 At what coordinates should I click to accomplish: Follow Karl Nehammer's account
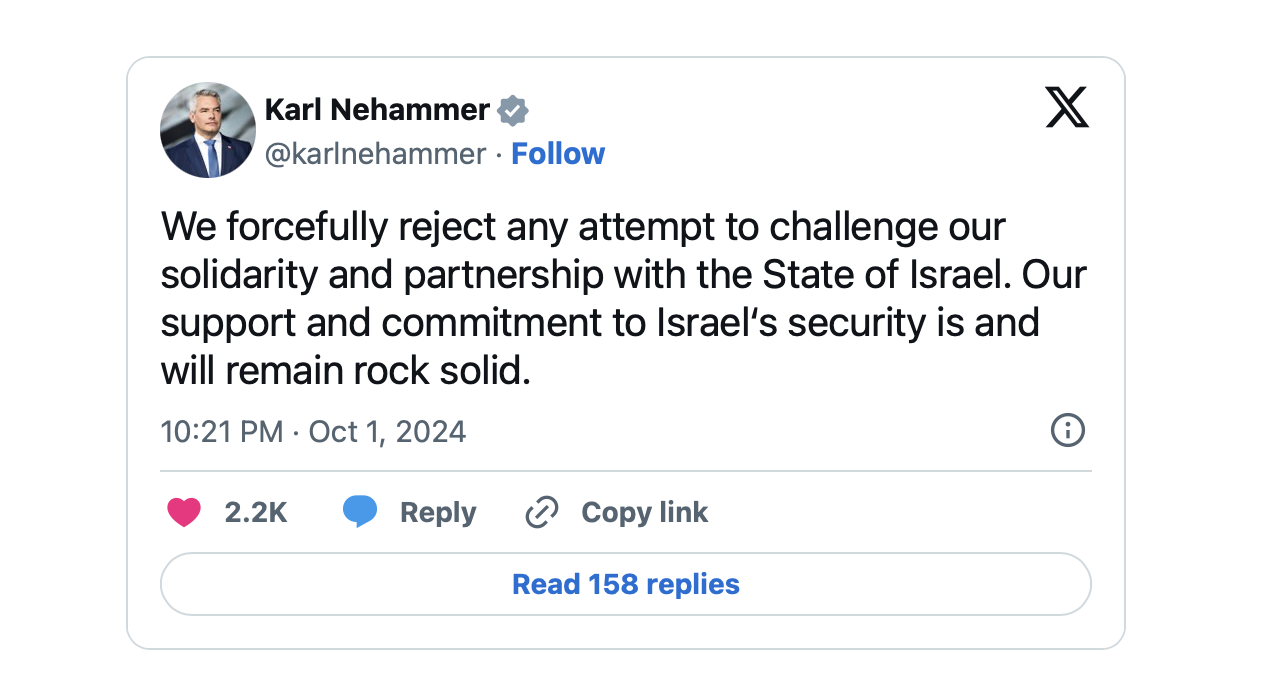tap(558, 154)
